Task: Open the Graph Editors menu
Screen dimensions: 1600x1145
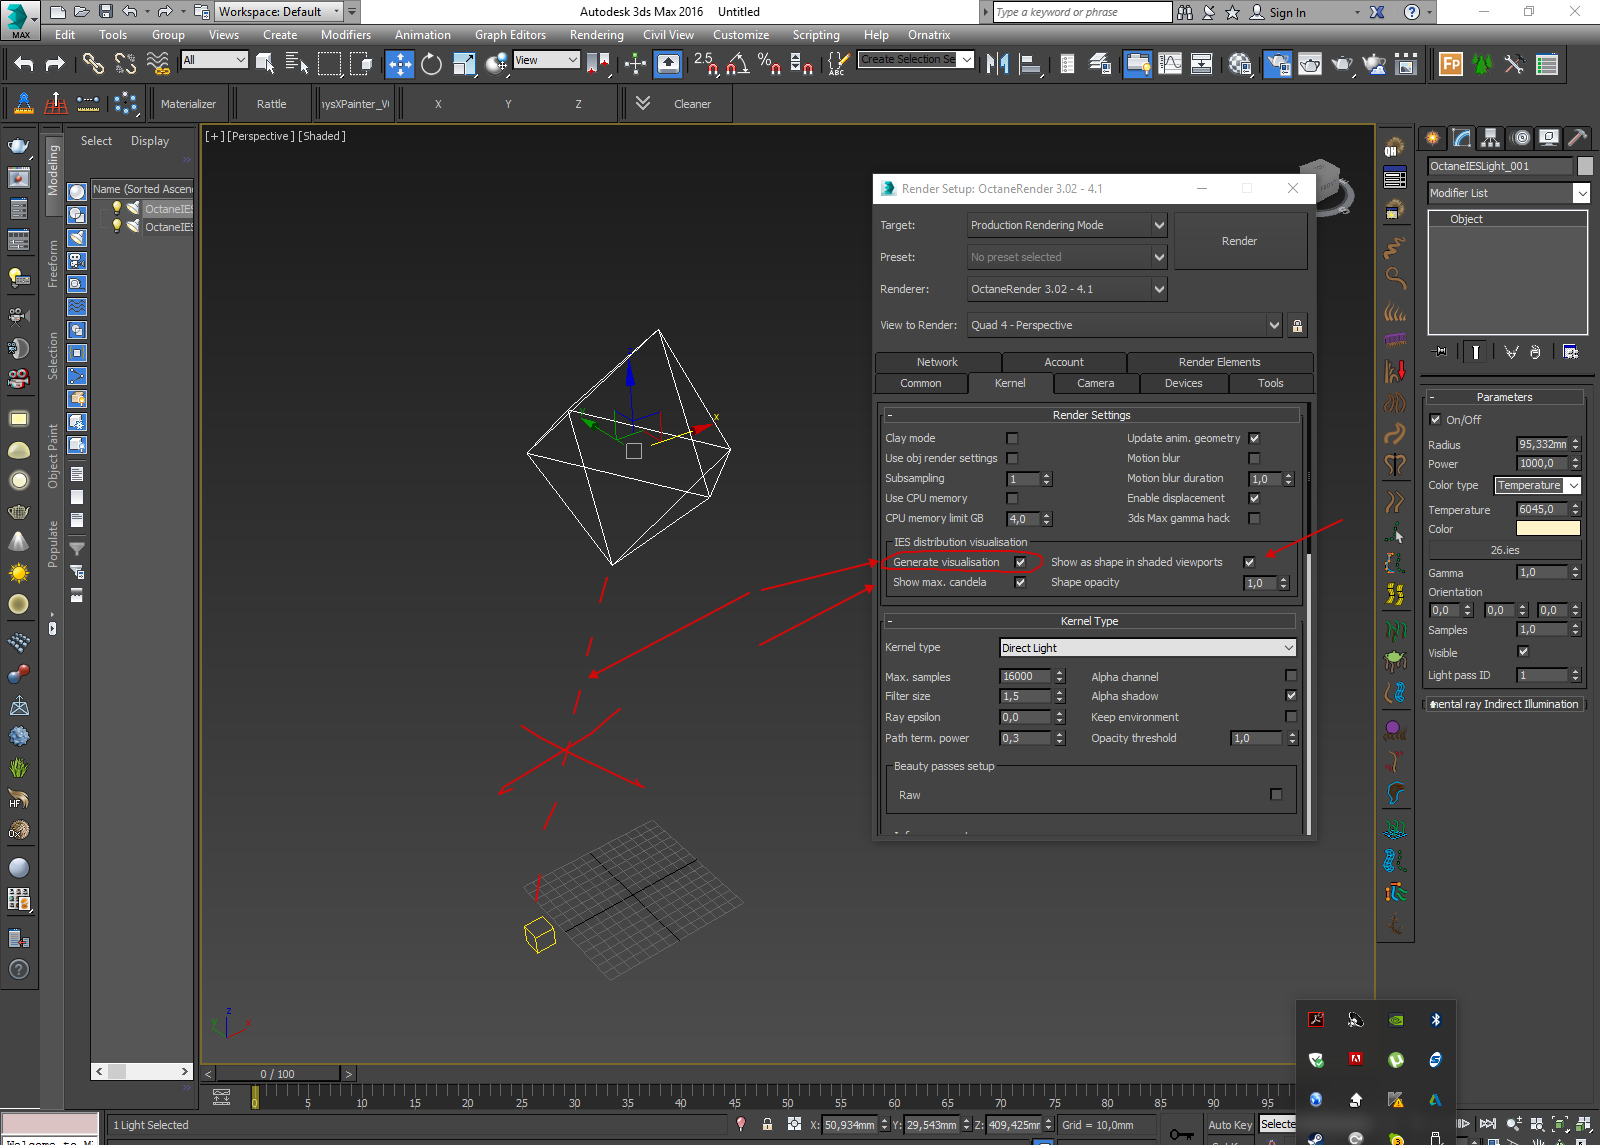Action: pyautogui.click(x=510, y=35)
